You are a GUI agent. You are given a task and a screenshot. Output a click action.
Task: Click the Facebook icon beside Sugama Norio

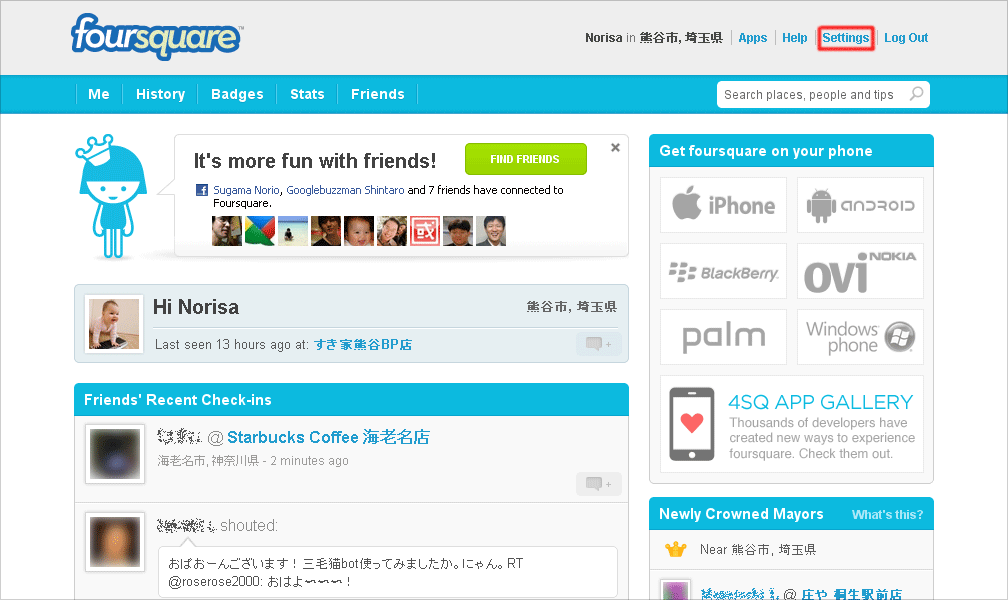pos(202,190)
